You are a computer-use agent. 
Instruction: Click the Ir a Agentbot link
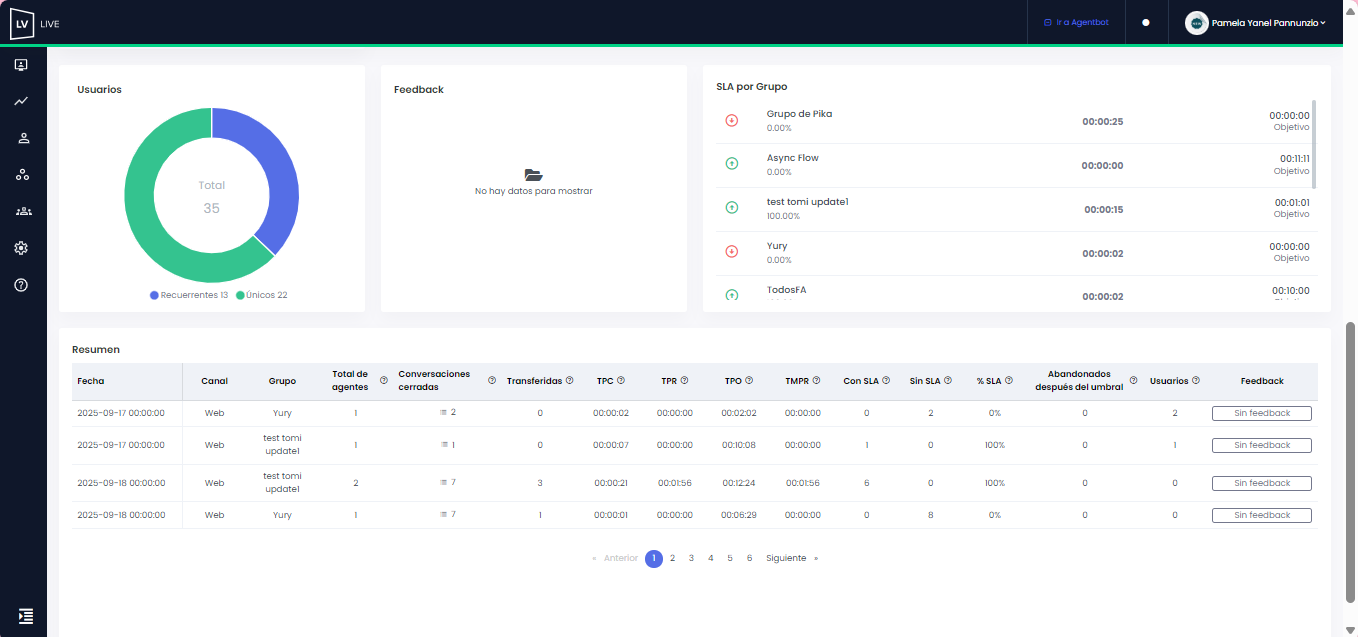tap(1076, 22)
